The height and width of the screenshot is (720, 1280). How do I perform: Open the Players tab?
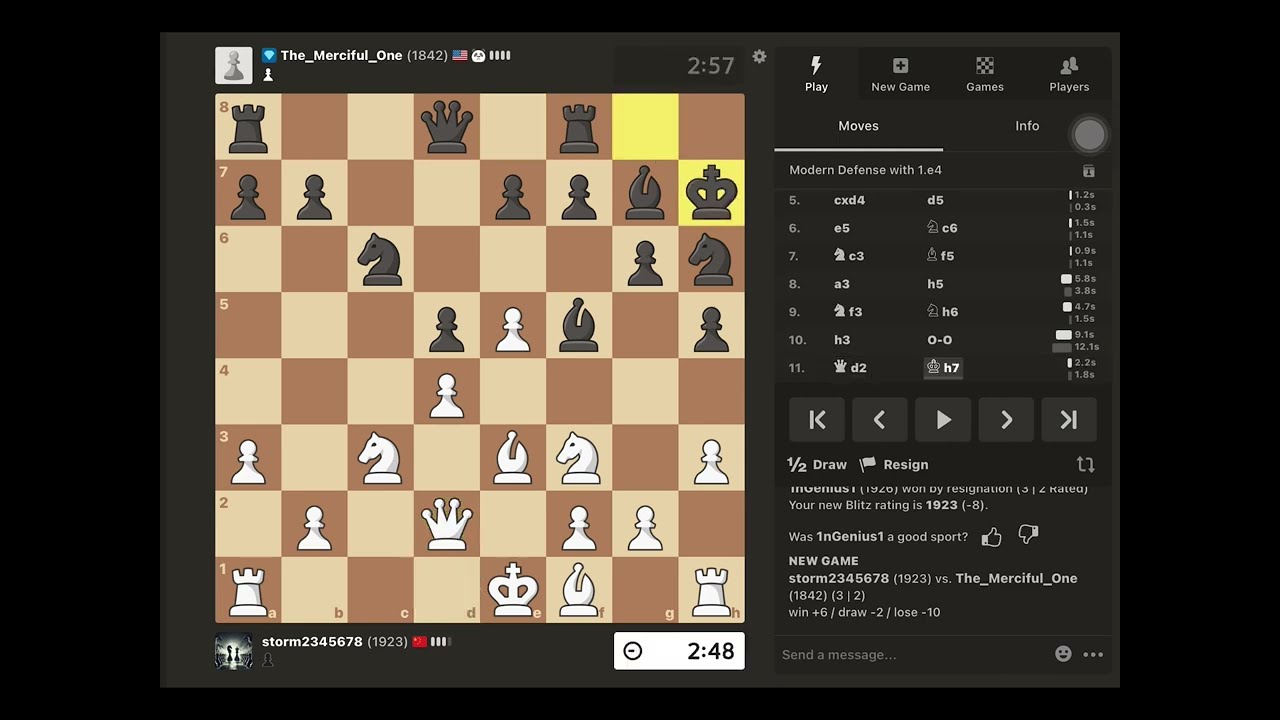point(1069,75)
